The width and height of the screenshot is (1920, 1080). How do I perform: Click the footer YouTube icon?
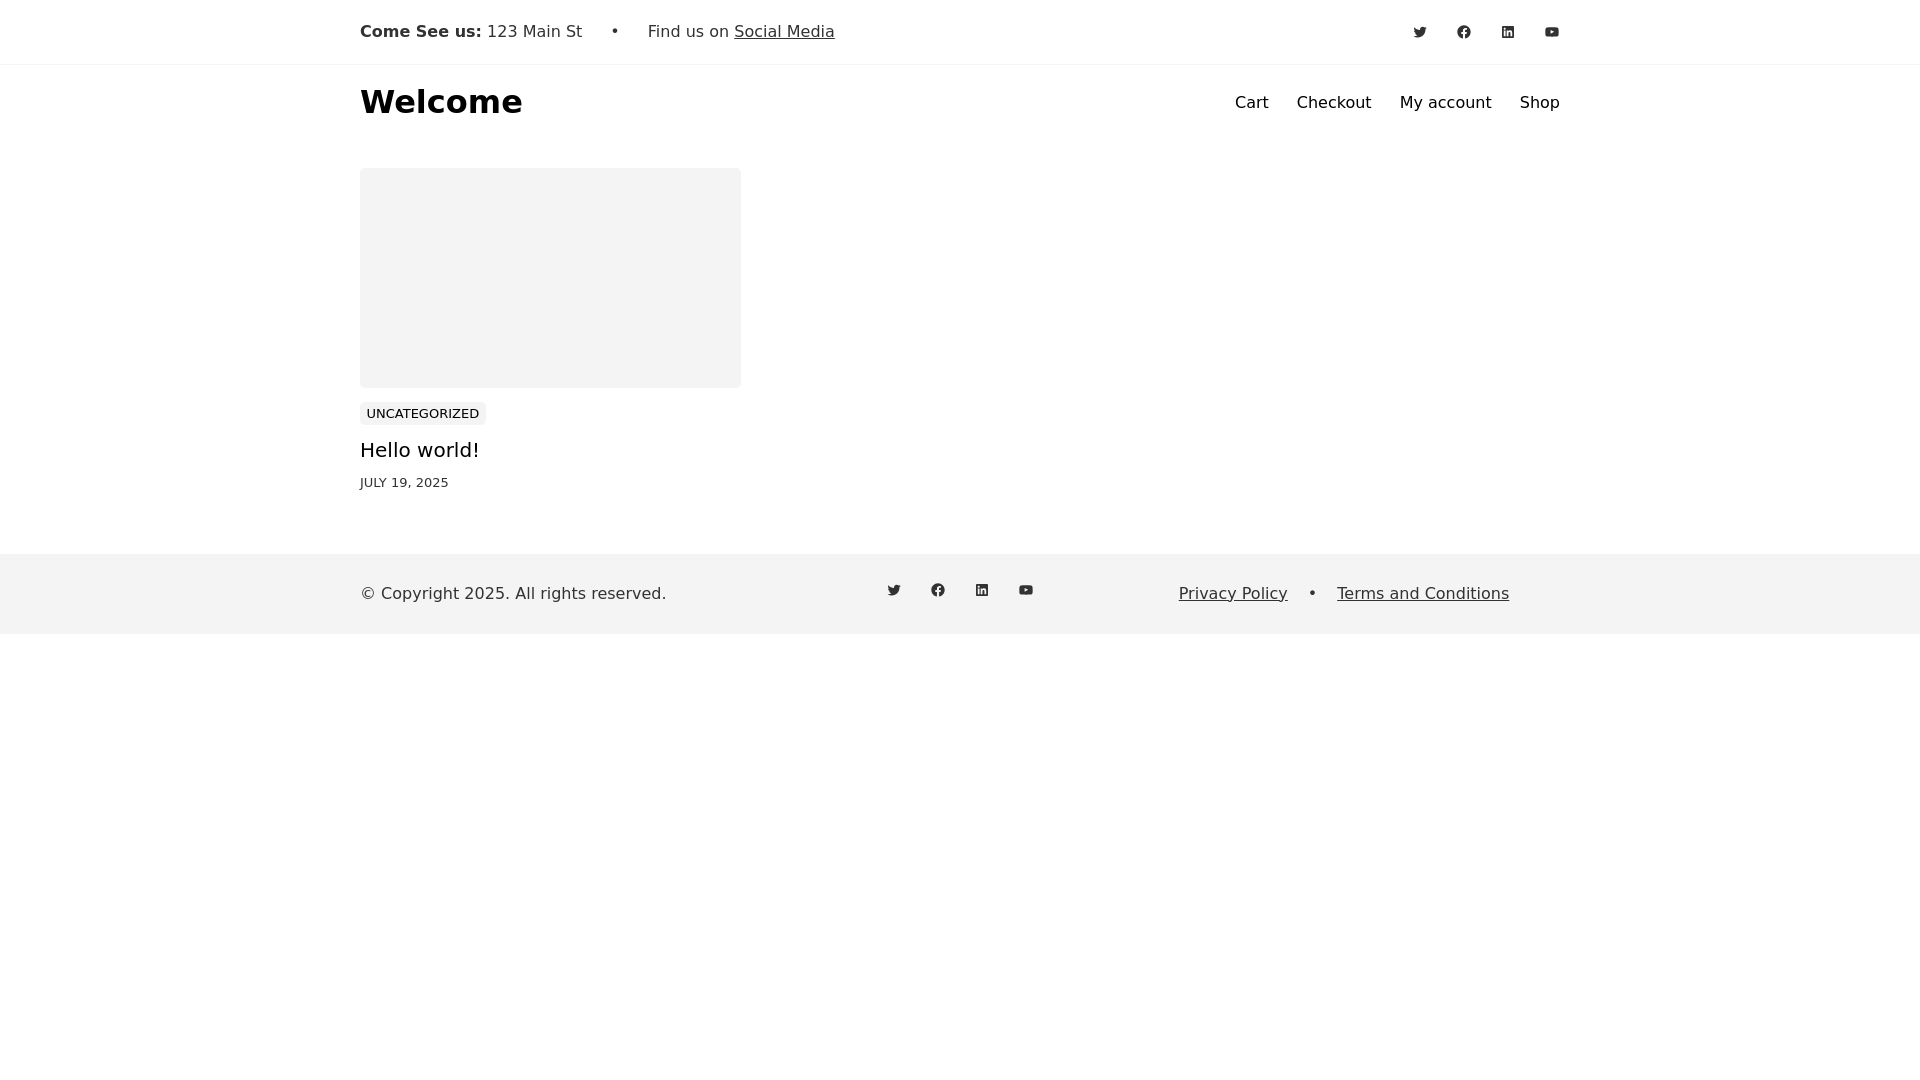point(1026,590)
